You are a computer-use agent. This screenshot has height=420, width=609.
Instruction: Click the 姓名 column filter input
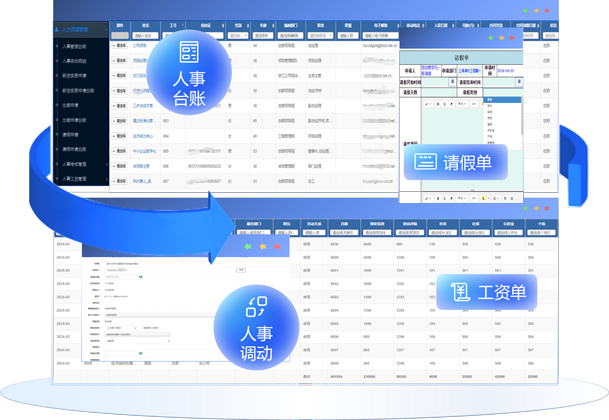click(146, 35)
